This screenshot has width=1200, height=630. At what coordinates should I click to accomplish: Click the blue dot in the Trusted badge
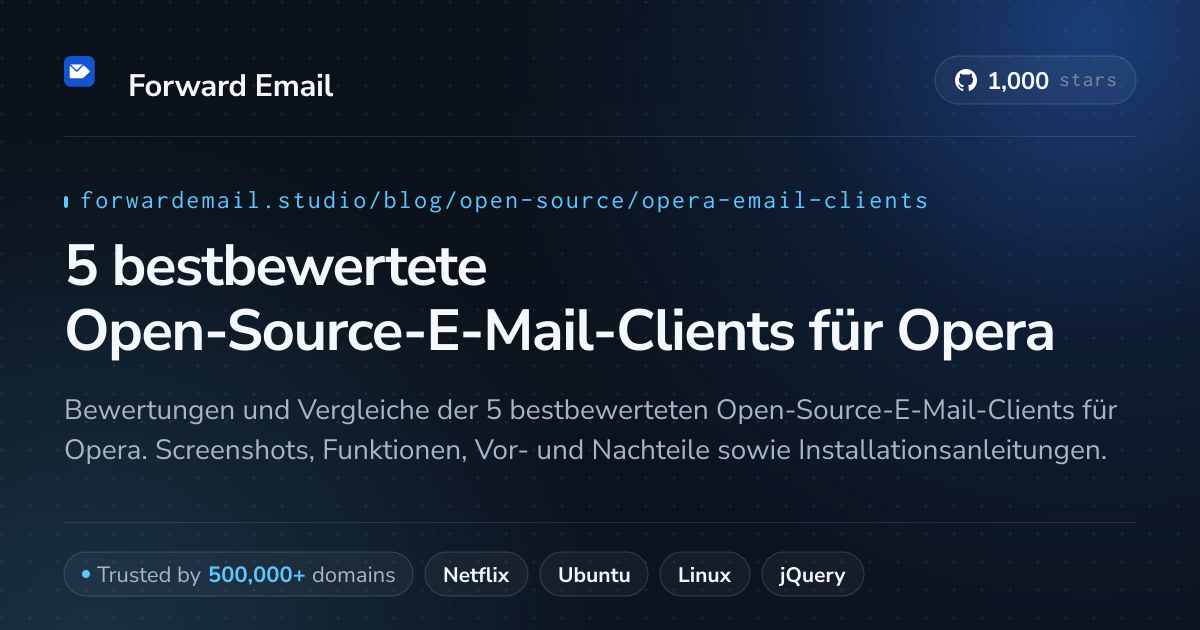(86, 575)
